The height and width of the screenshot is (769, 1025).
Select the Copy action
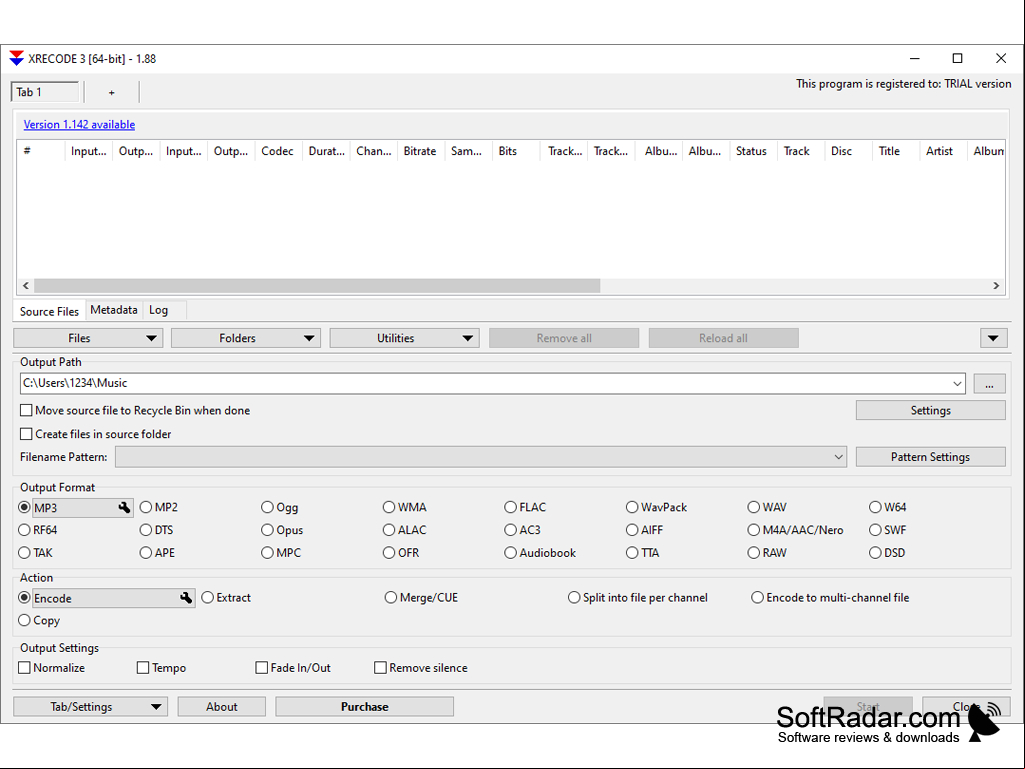24,620
